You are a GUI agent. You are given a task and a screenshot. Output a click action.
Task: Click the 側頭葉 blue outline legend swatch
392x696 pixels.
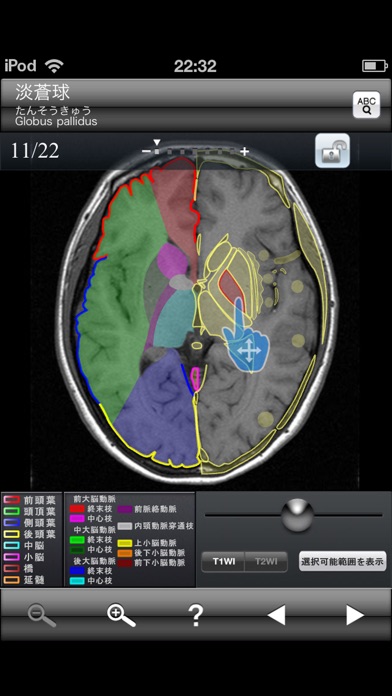(x=11, y=522)
